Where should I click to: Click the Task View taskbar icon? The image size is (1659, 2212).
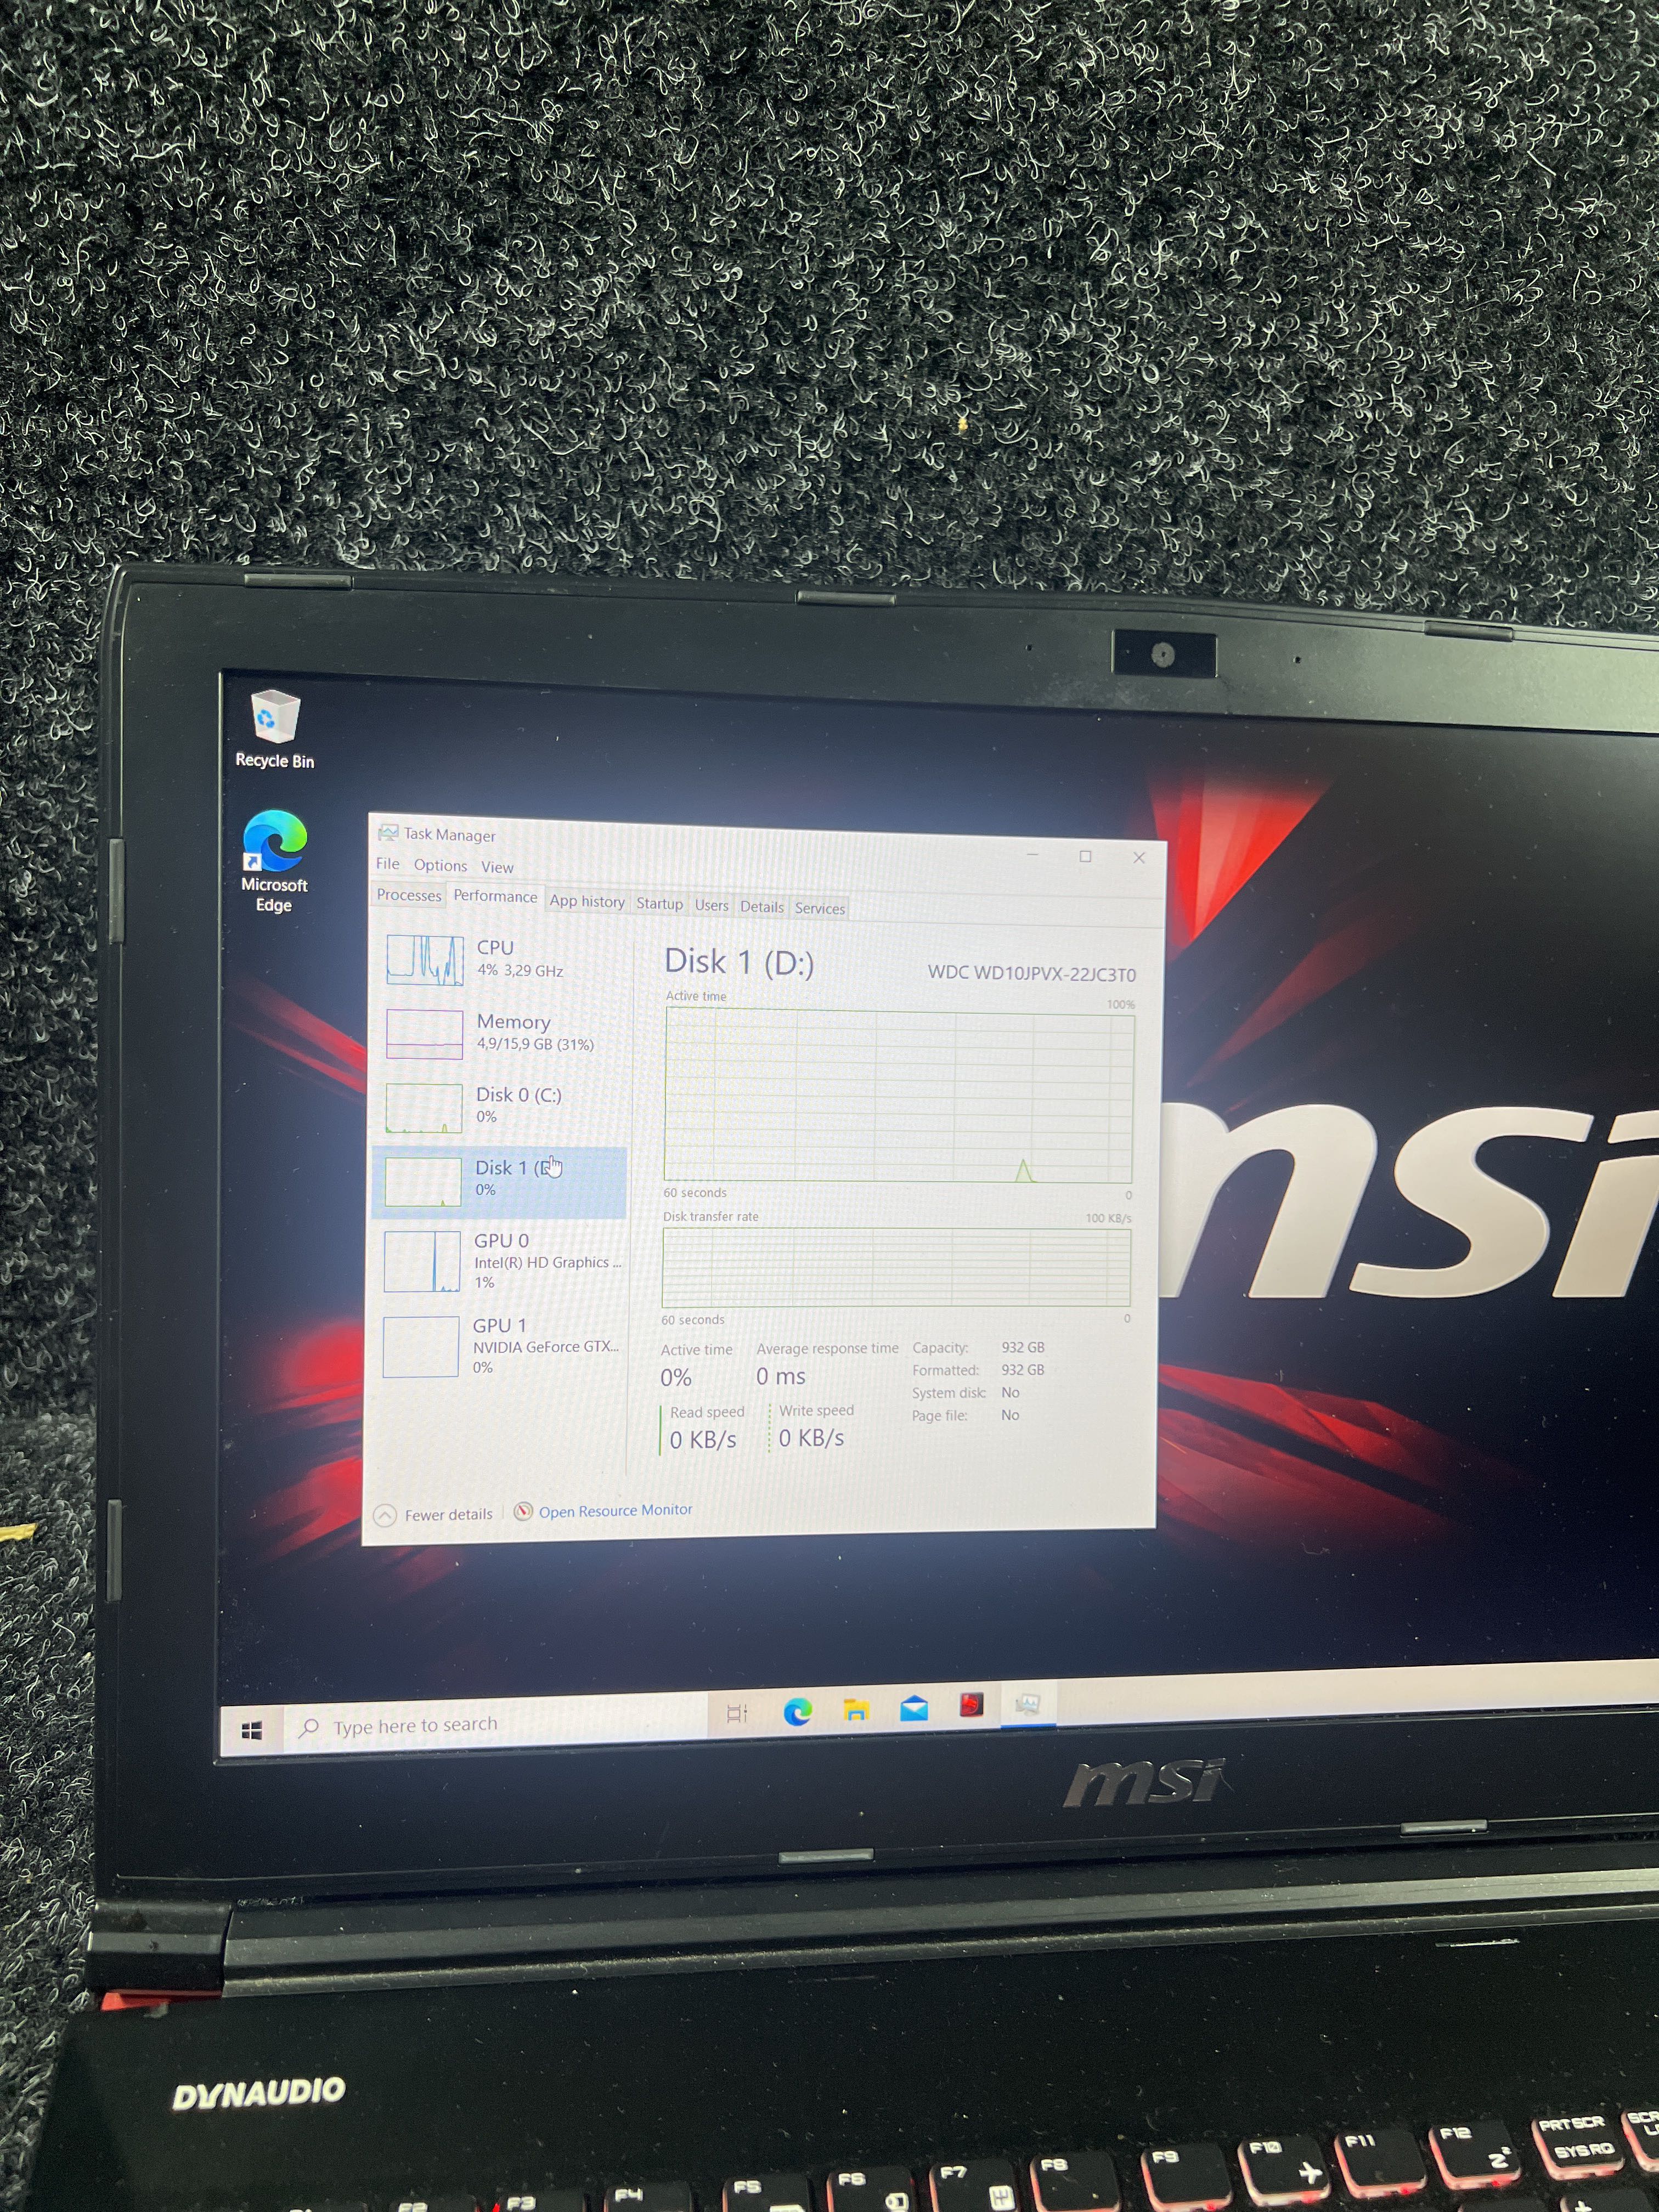click(x=737, y=1713)
